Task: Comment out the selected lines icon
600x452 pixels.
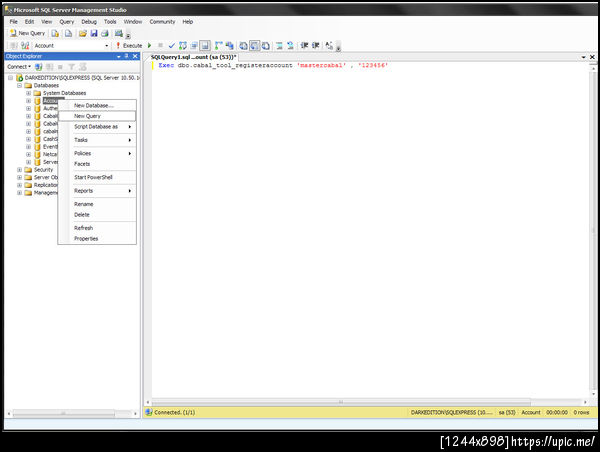Action: click(x=279, y=46)
